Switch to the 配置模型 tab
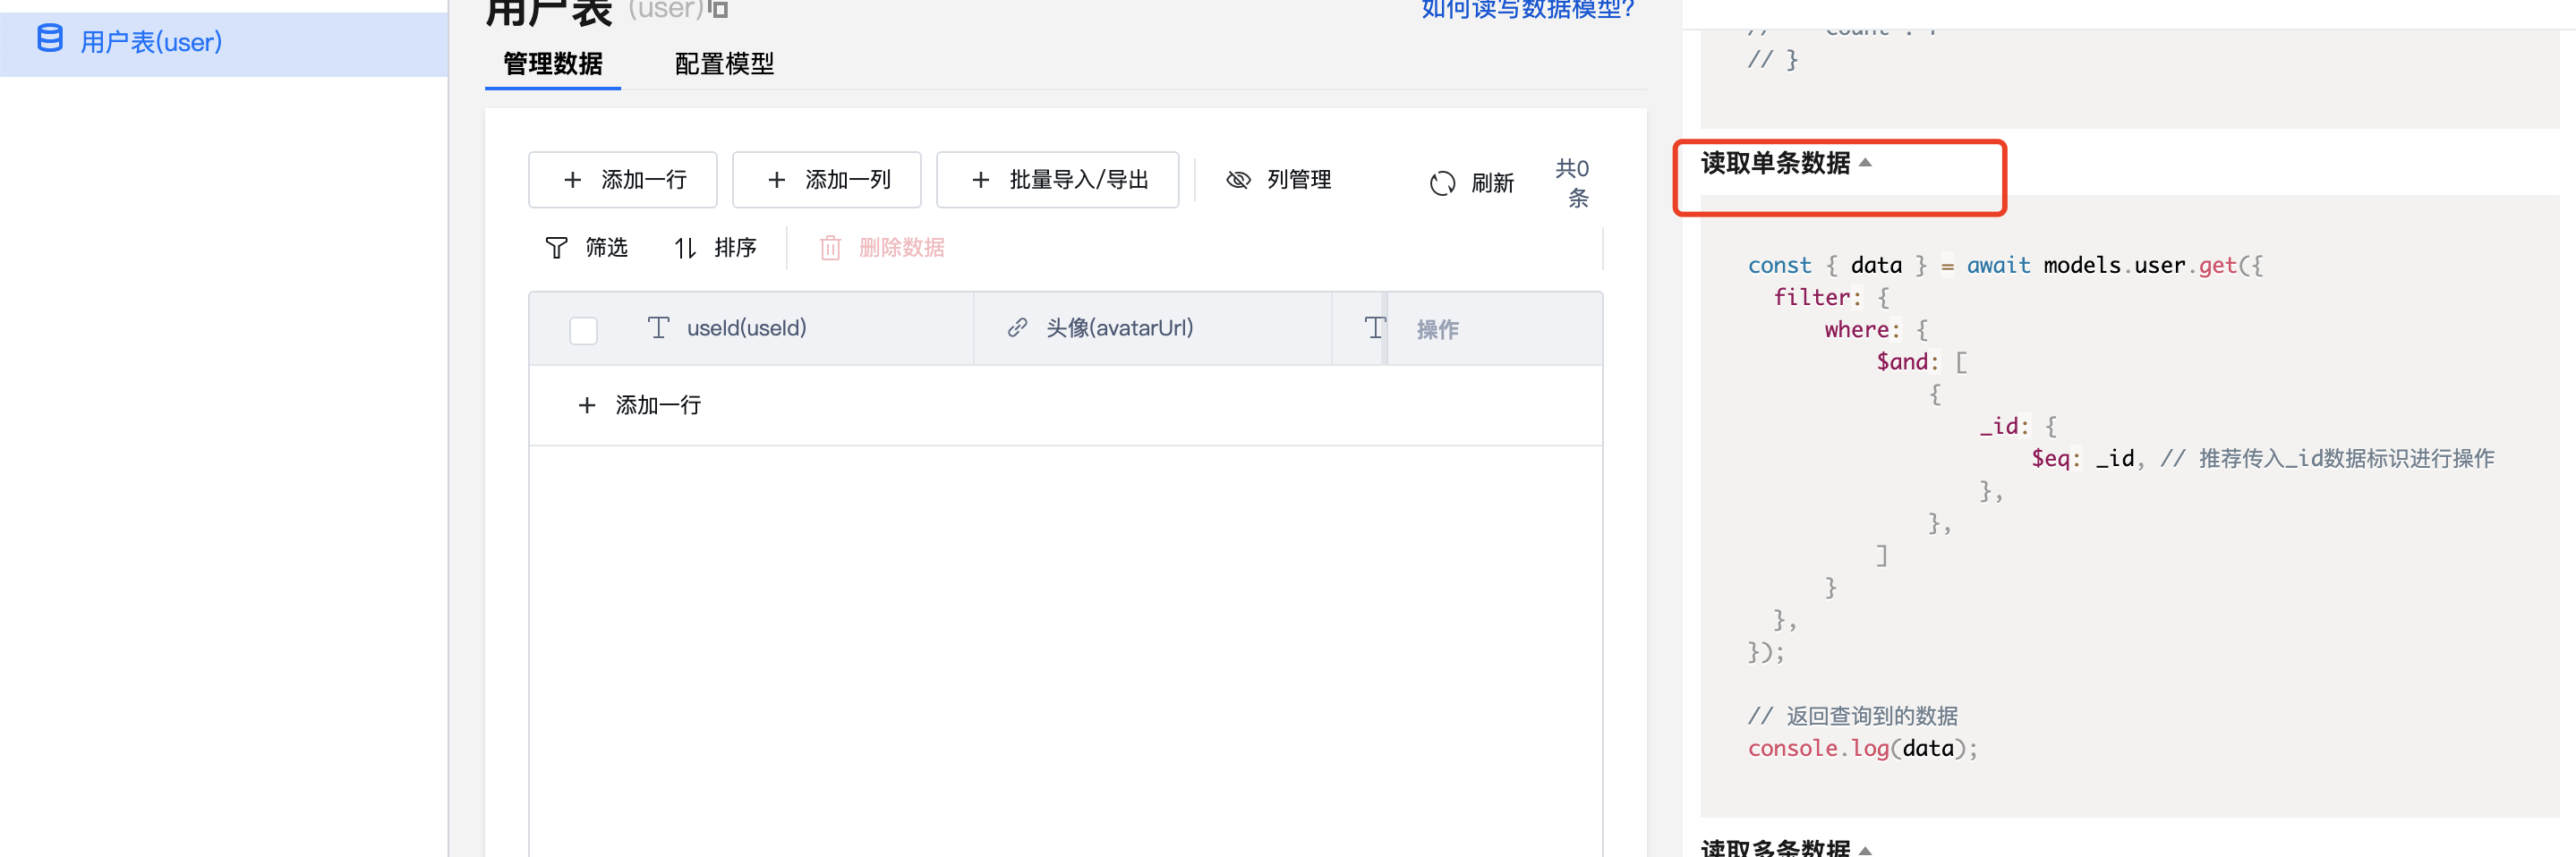This screenshot has height=857, width=2576. (724, 64)
